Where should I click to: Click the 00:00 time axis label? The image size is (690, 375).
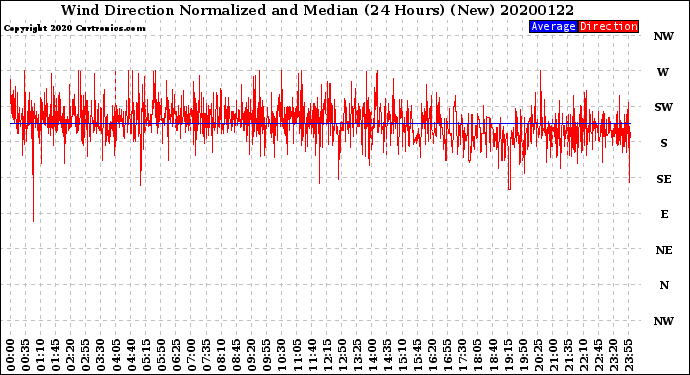11,355
